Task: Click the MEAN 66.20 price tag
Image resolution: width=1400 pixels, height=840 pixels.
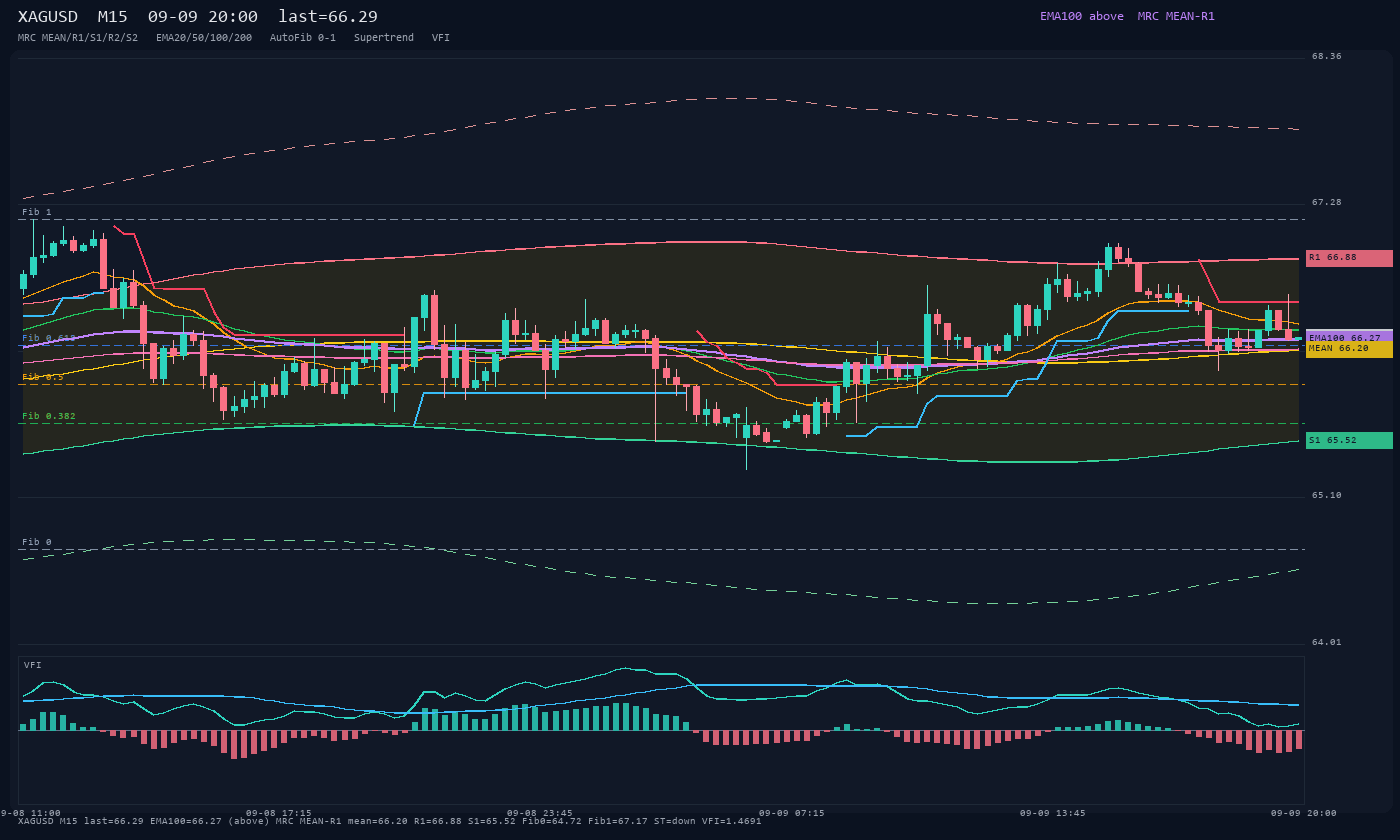Action: pyautogui.click(x=1349, y=349)
